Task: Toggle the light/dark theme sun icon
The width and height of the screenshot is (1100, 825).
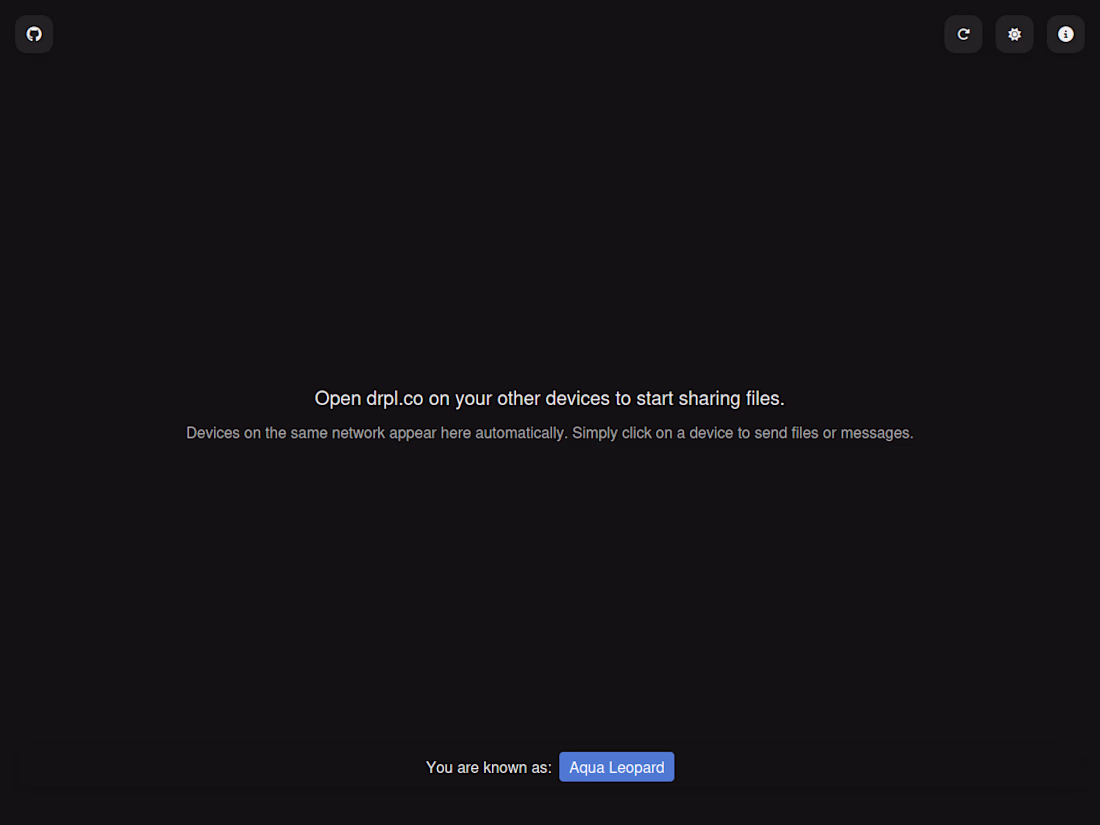Action: click(1014, 34)
